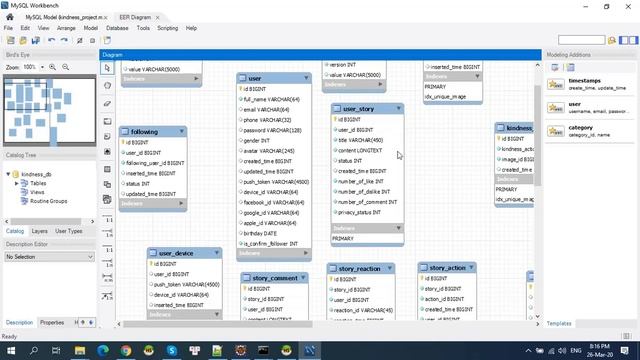This screenshot has height=360, width=640.
Task: Open the No Selection dropdown
Action: (x=49, y=257)
